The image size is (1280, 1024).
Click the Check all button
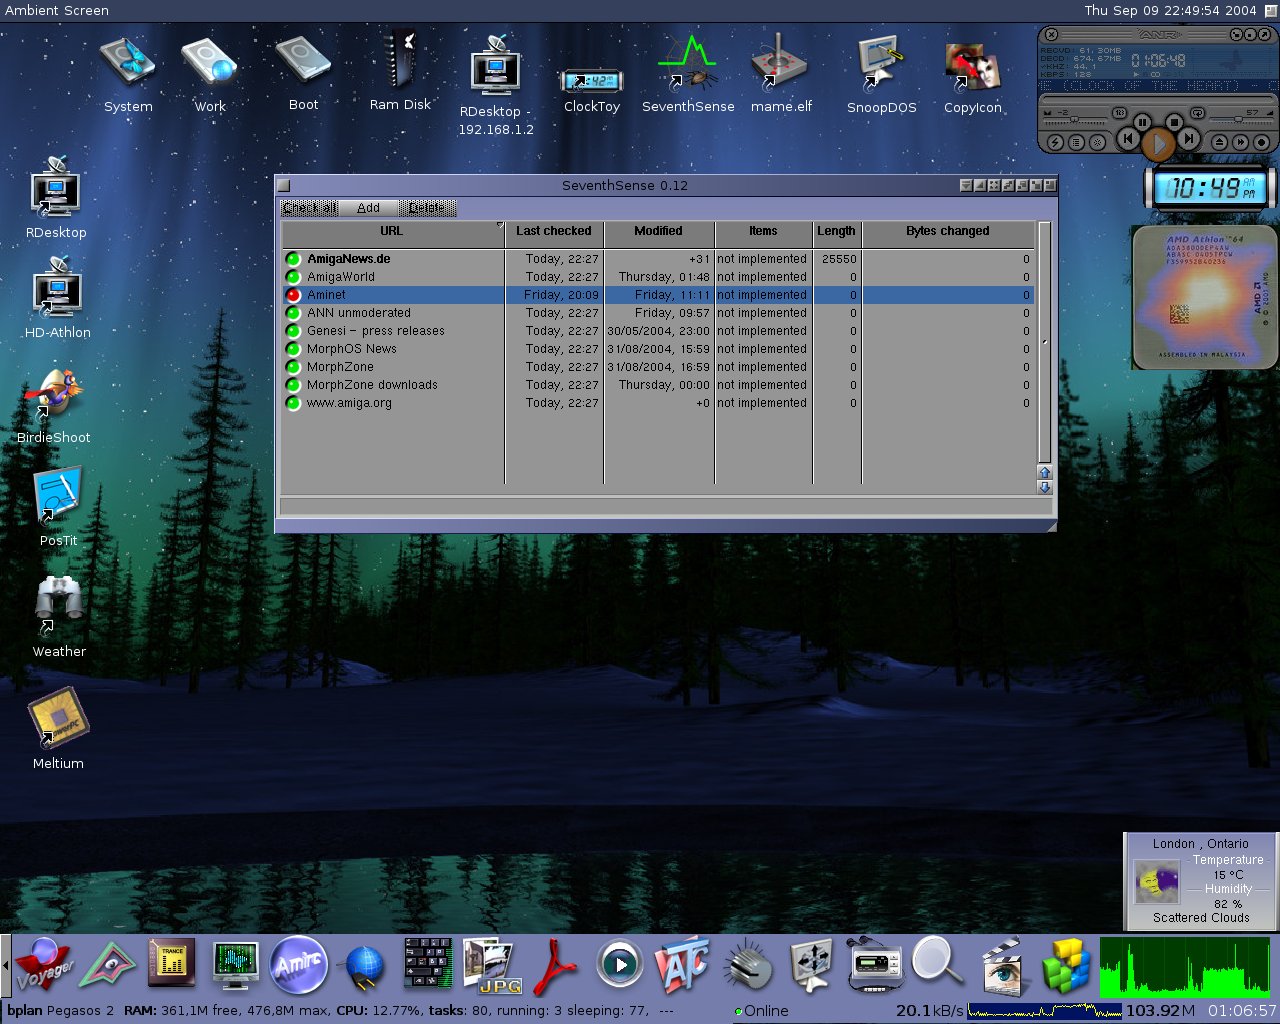310,208
